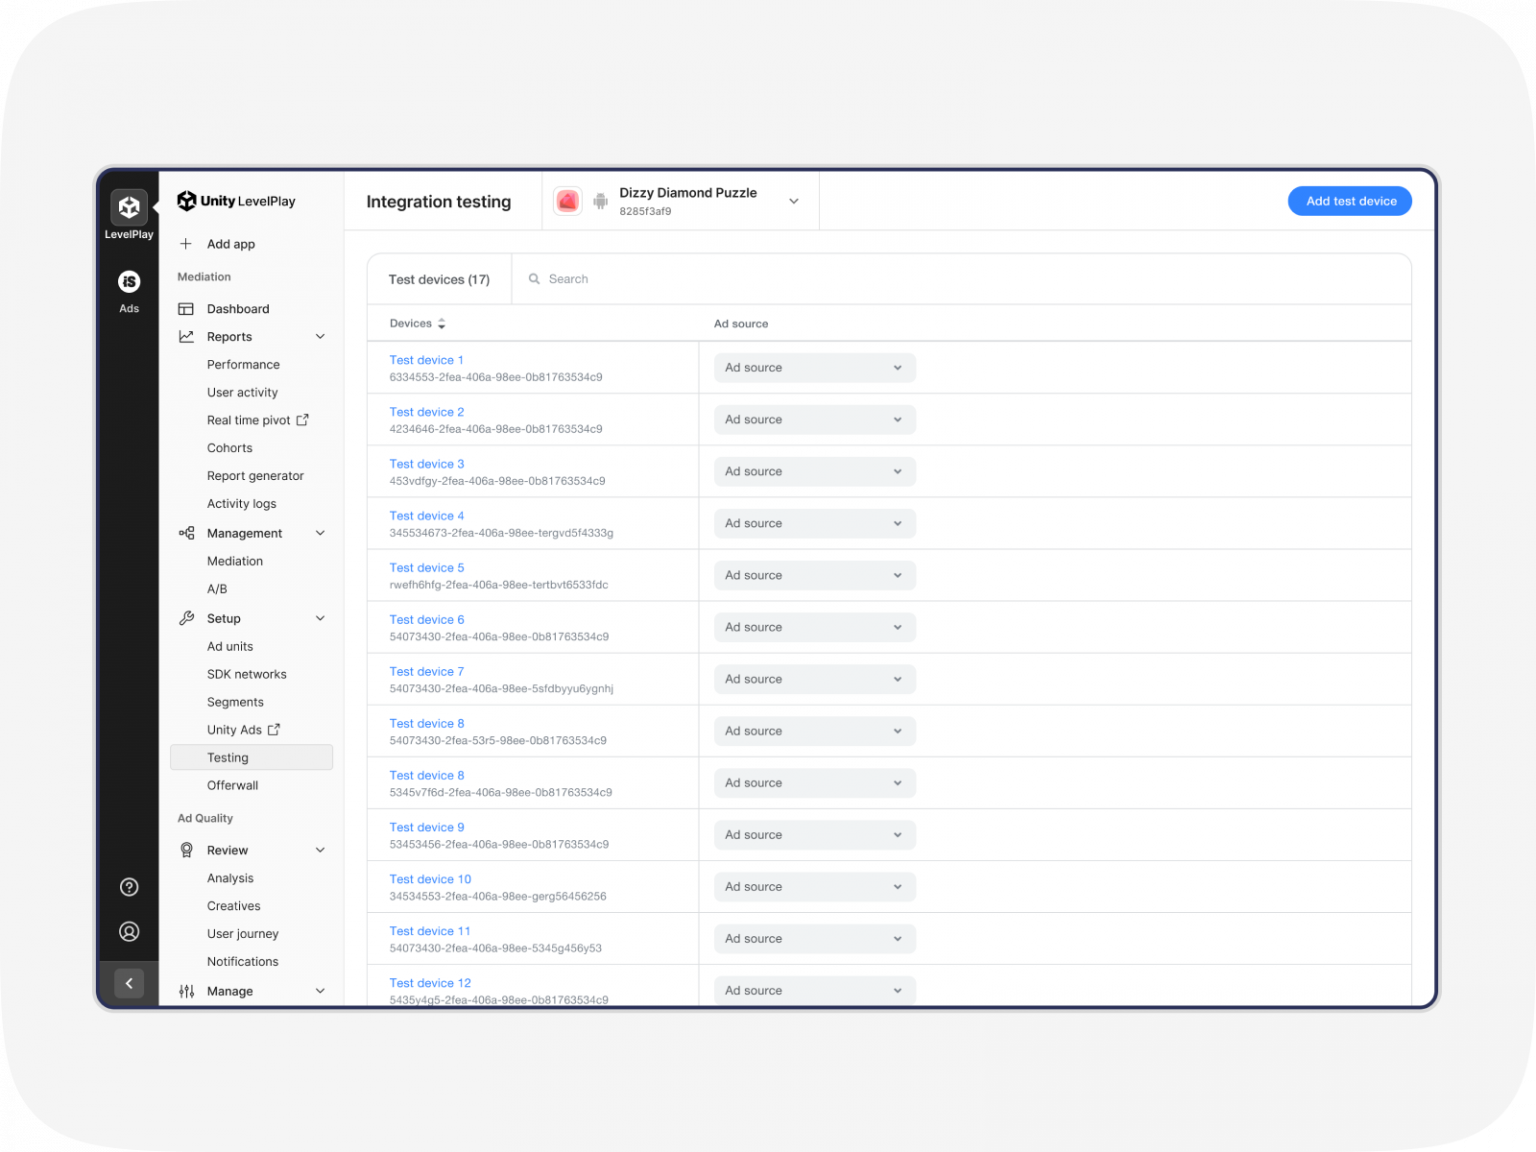
Task: Collapse the Setup menu section
Action: pyautogui.click(x=320, y=619)
